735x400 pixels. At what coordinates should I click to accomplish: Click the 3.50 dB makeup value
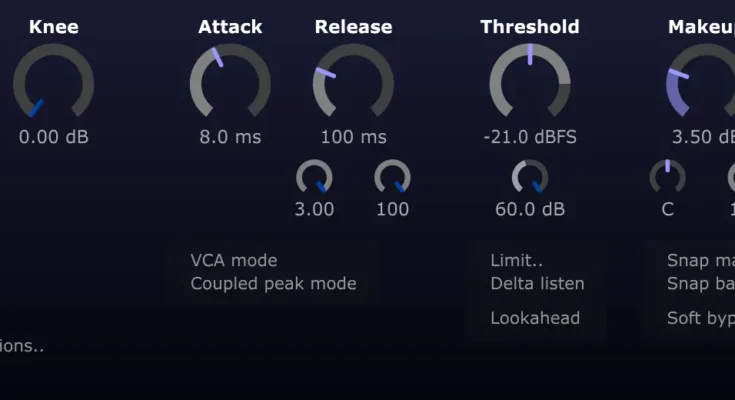703,136
